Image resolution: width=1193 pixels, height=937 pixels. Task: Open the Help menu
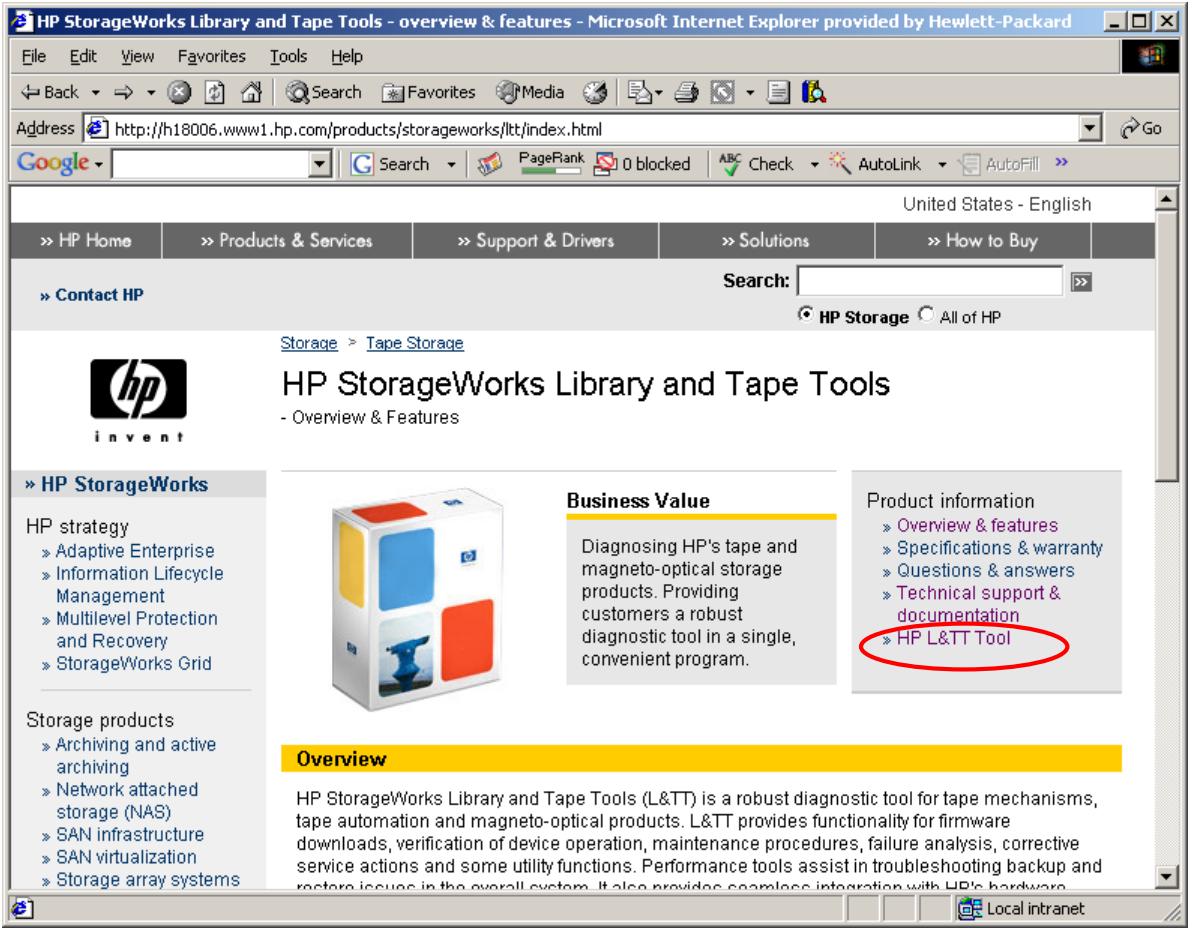[347, 56]
